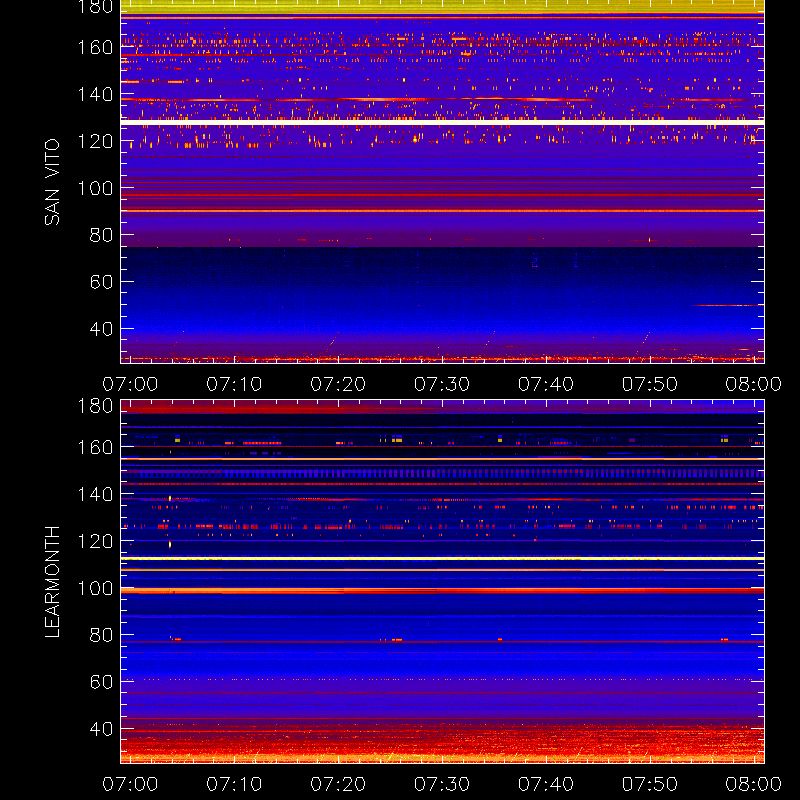Image resolution: width=800 pixels, height=800 pixels.
Task: Click 07:50 time label under Learmonth plot
Action: (x=649, y=784)
